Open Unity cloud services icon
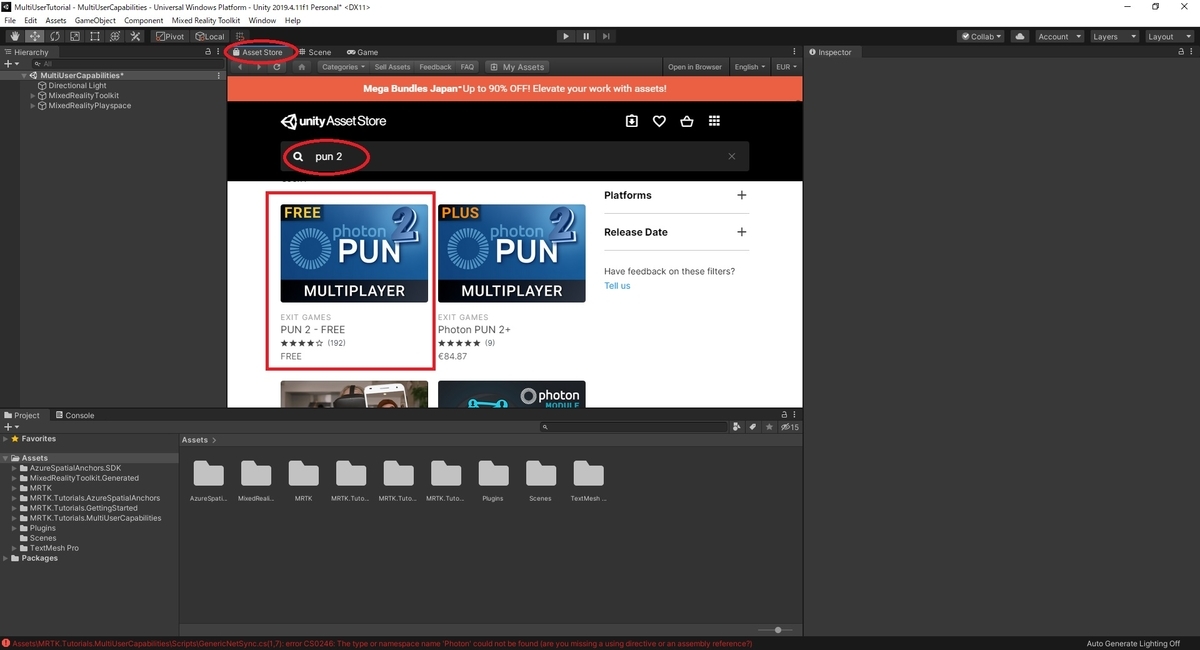1200x650 pixels. coord(1019,36)
